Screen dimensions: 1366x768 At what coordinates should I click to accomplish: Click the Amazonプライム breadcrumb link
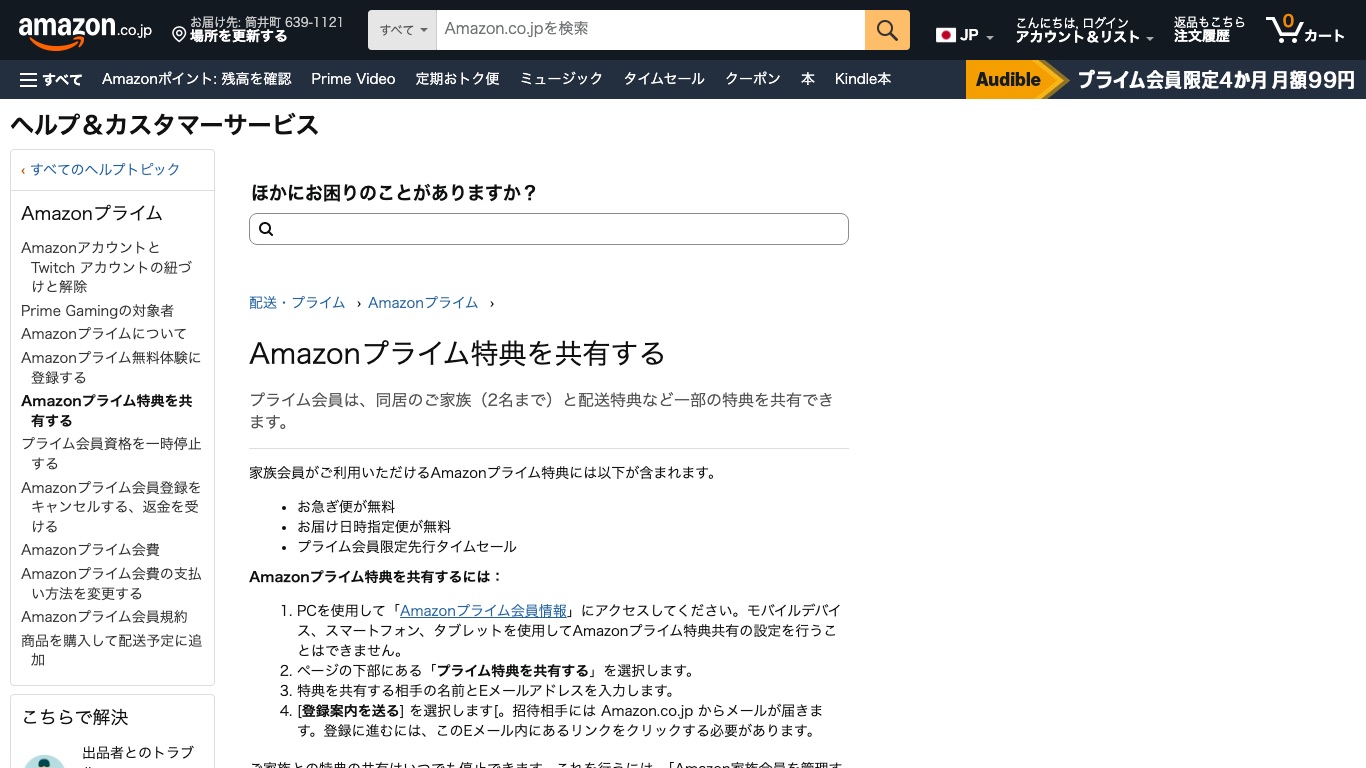423,303
